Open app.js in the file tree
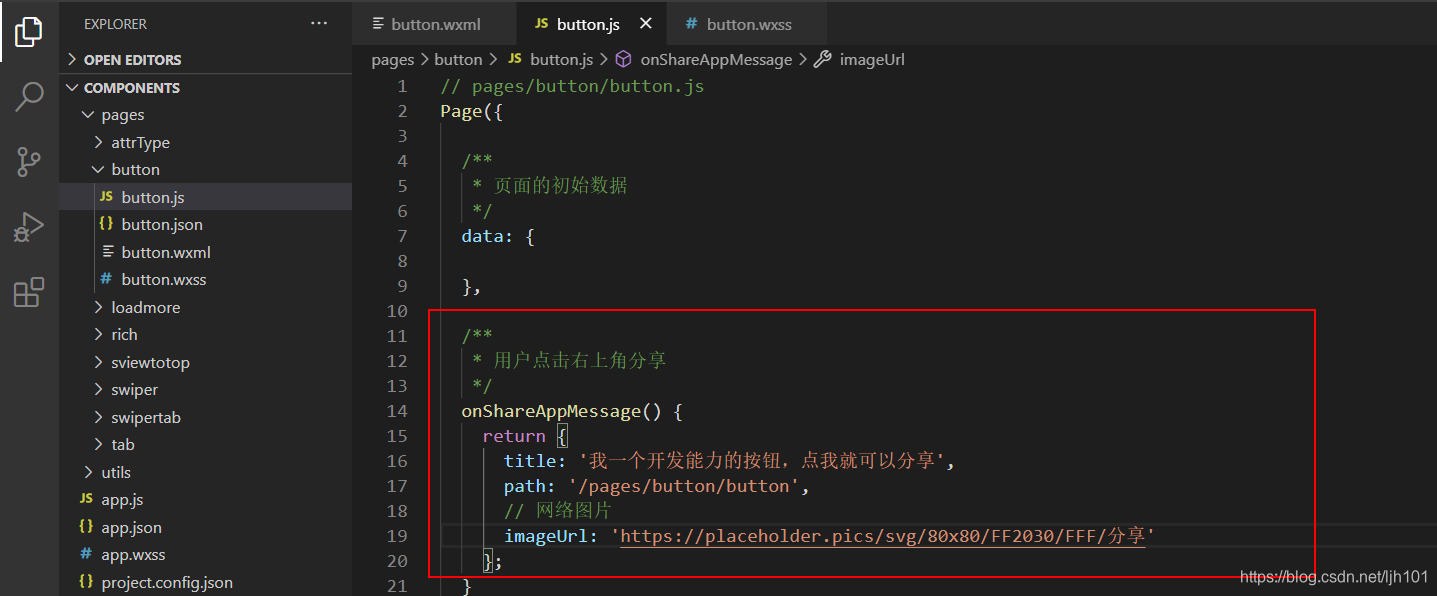Viewport: 1437px width, 596px height. (205, 499)
